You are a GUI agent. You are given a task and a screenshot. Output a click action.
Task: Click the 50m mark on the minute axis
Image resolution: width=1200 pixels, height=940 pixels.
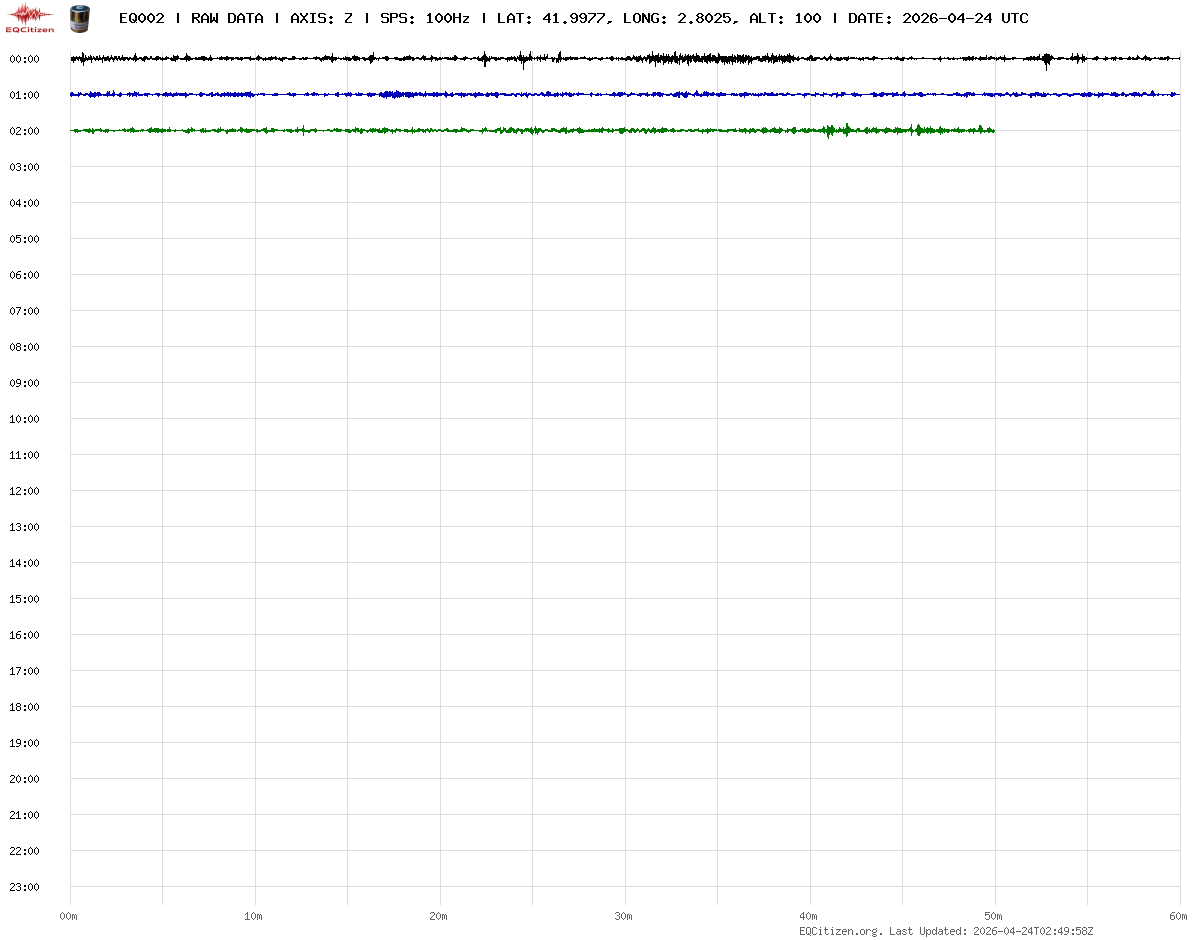click(x=994, y=916)
